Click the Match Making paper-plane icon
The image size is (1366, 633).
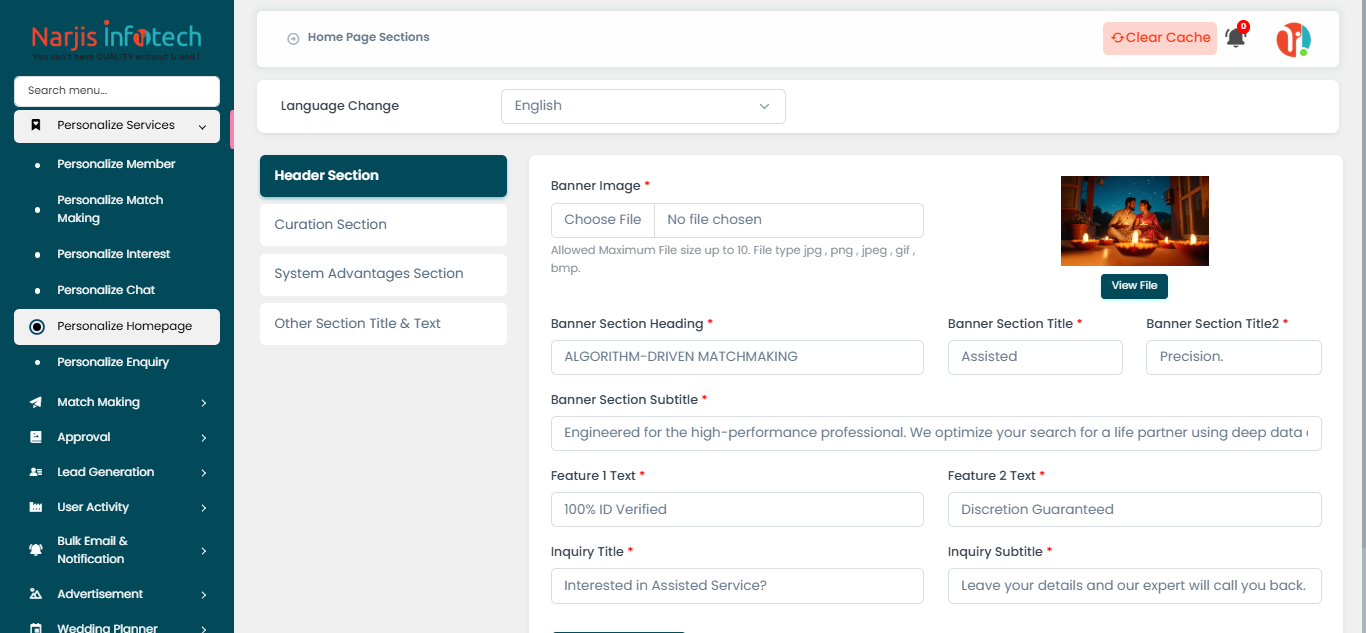pos(36,402)
